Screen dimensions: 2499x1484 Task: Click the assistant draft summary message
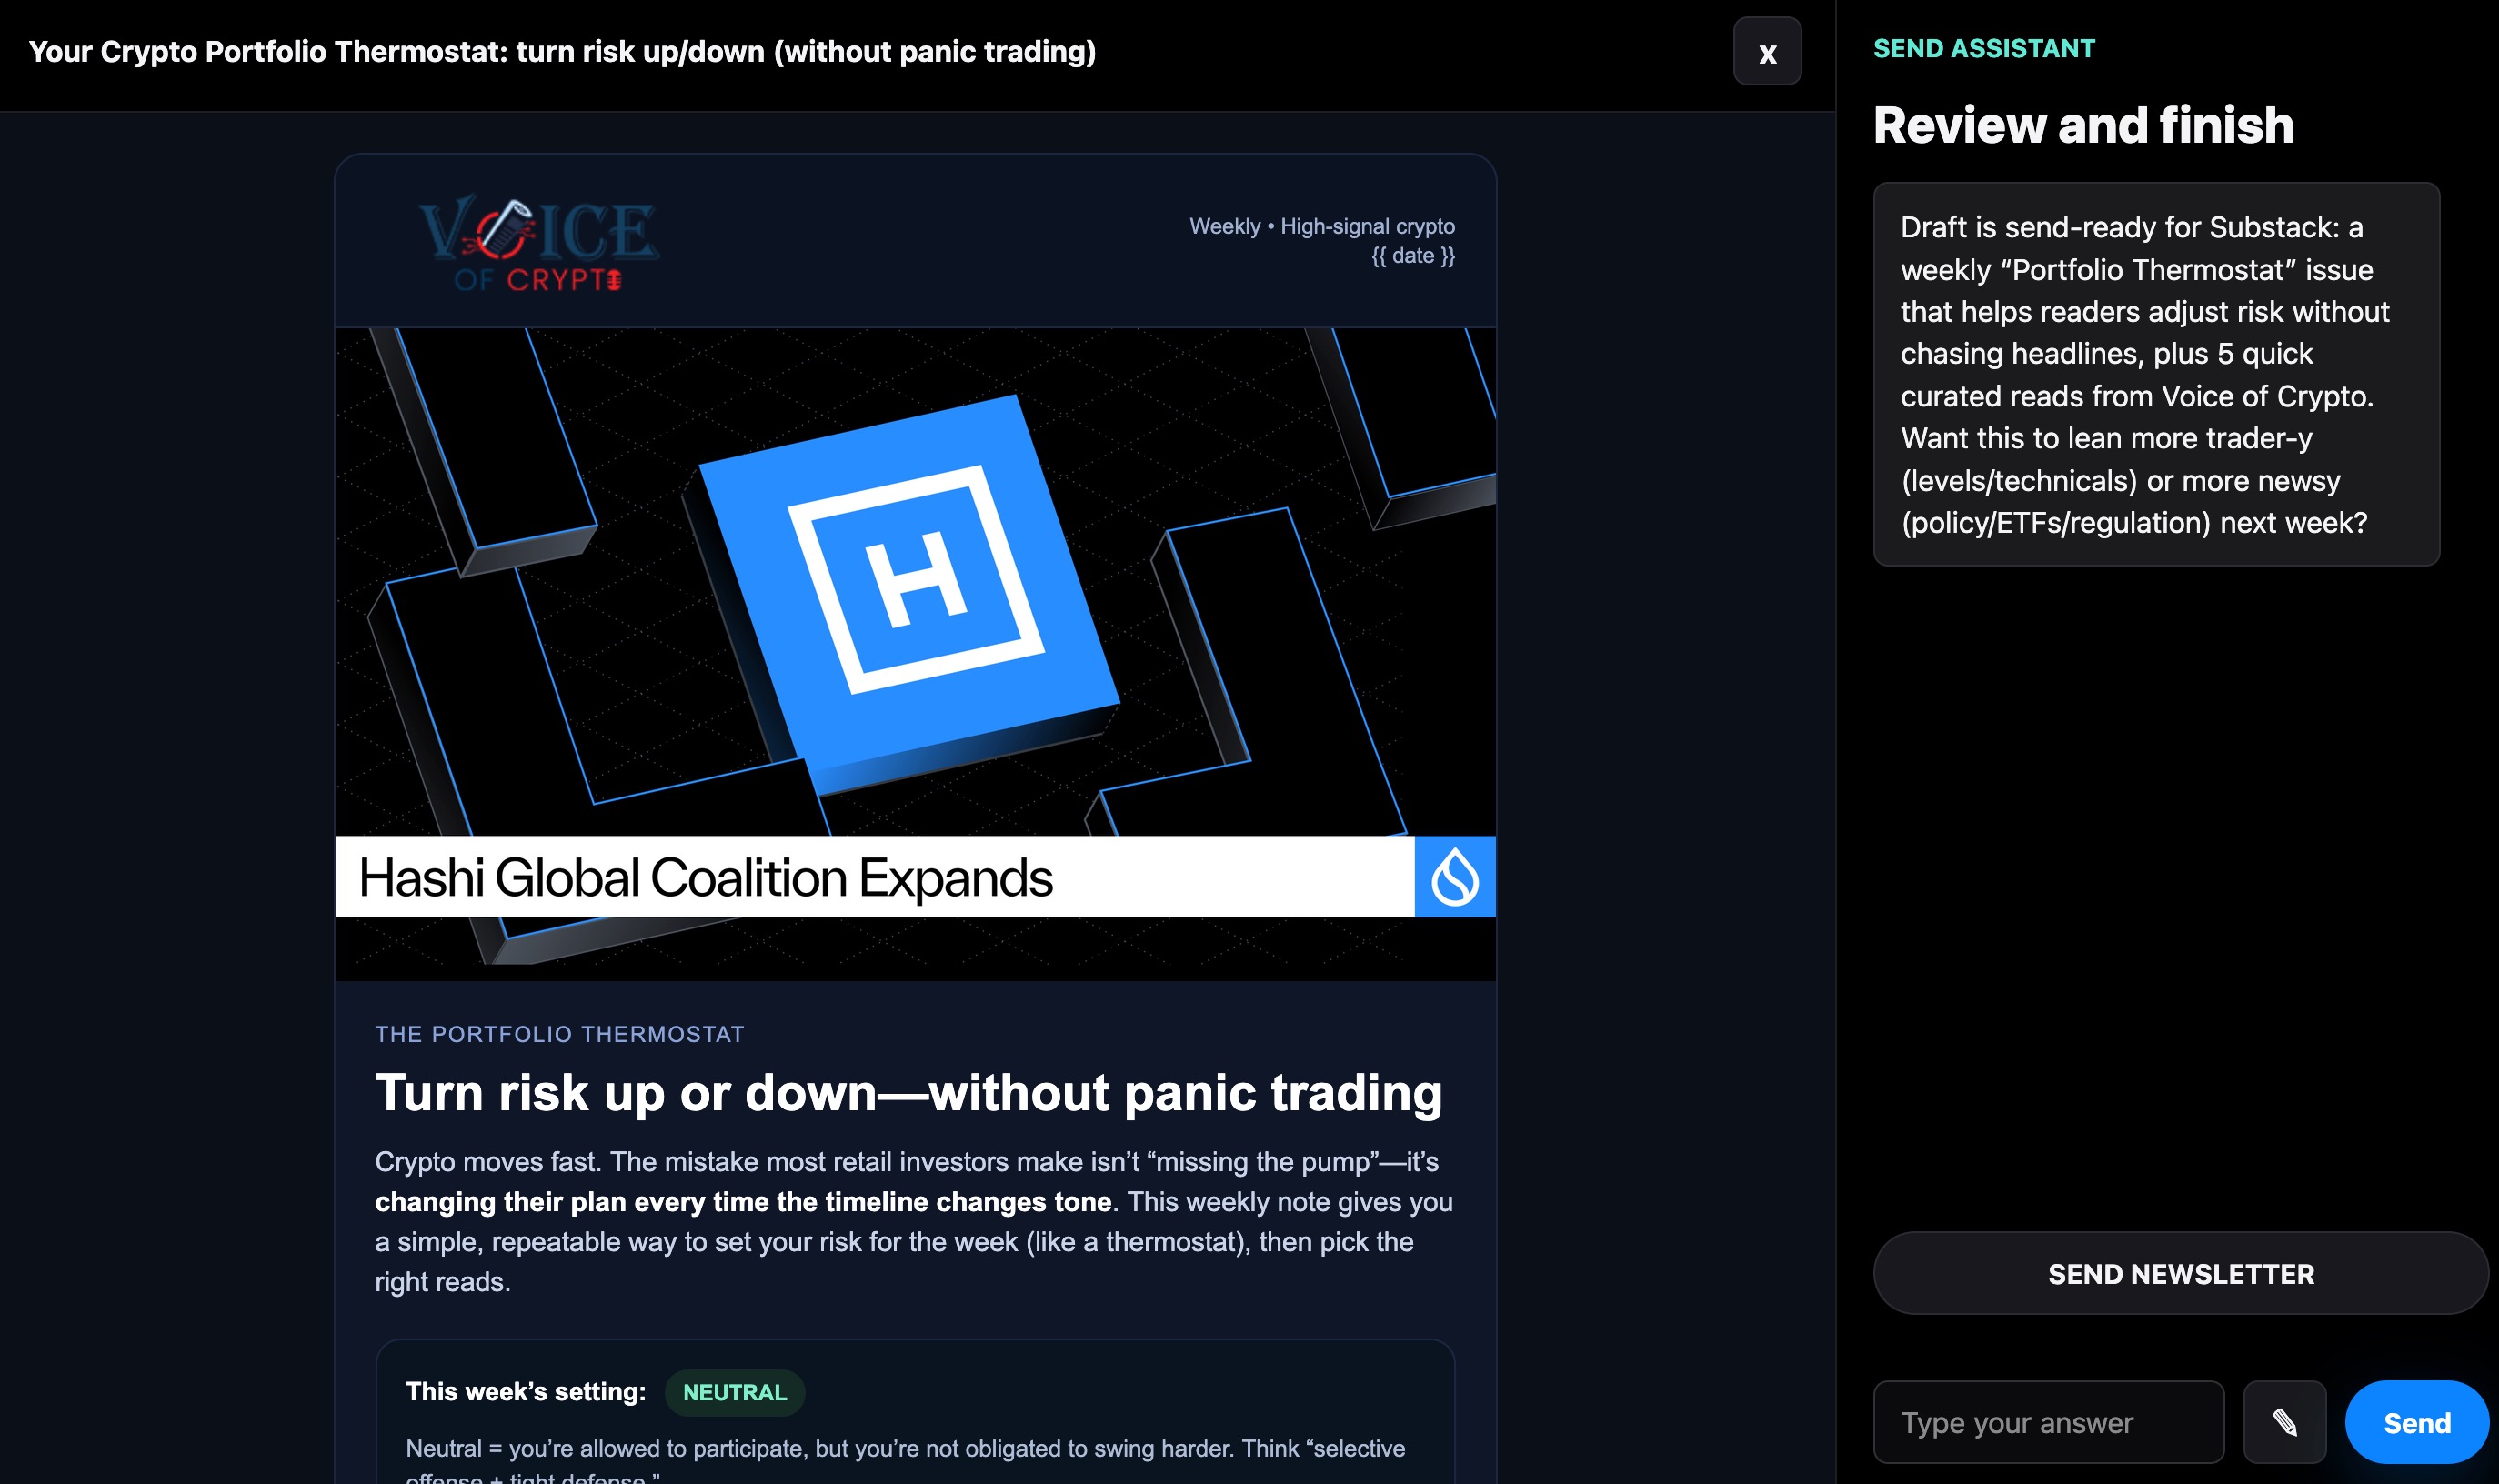point(2156,374)
